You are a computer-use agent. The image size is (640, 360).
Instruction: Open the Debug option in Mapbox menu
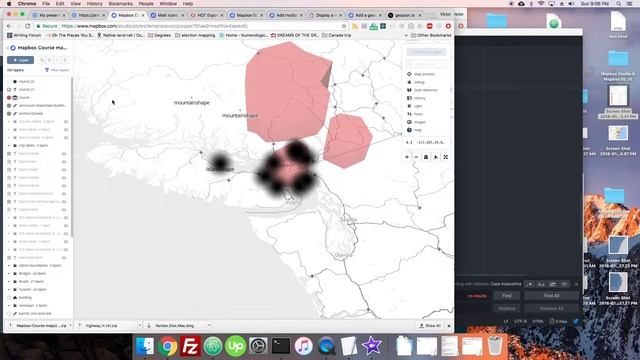(416, 82)
